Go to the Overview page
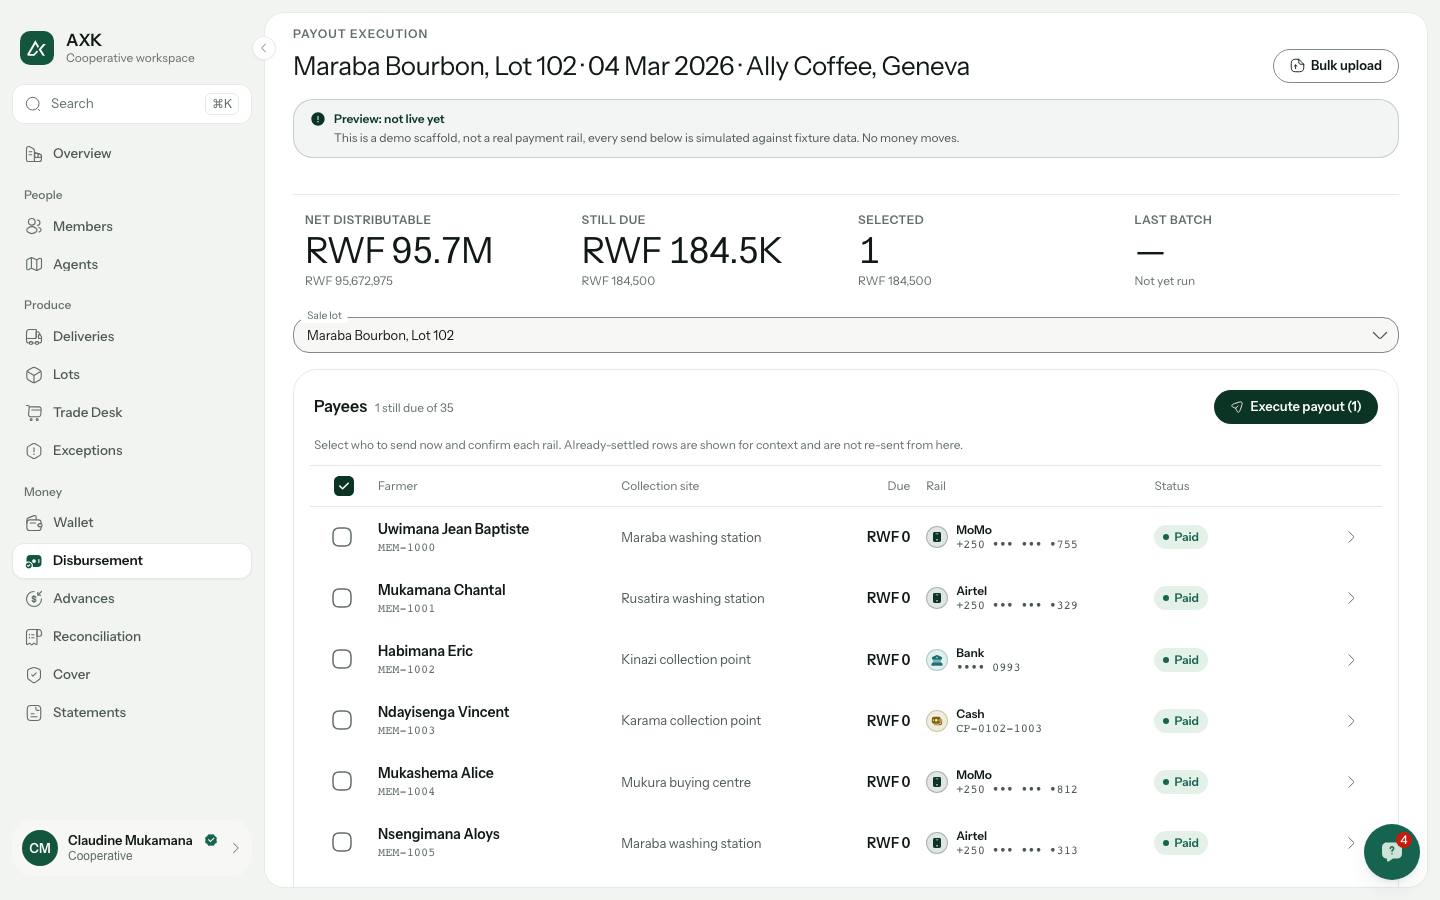 pos(132,154)
